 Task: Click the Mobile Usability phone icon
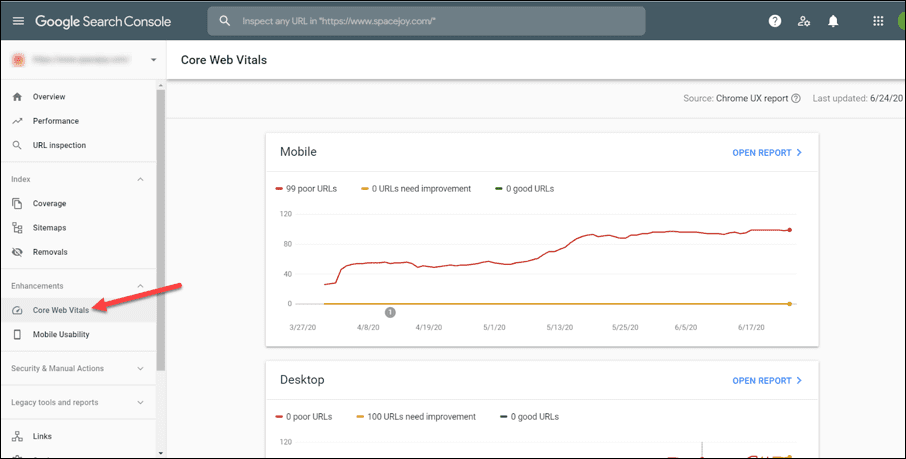tap(17, 335)
